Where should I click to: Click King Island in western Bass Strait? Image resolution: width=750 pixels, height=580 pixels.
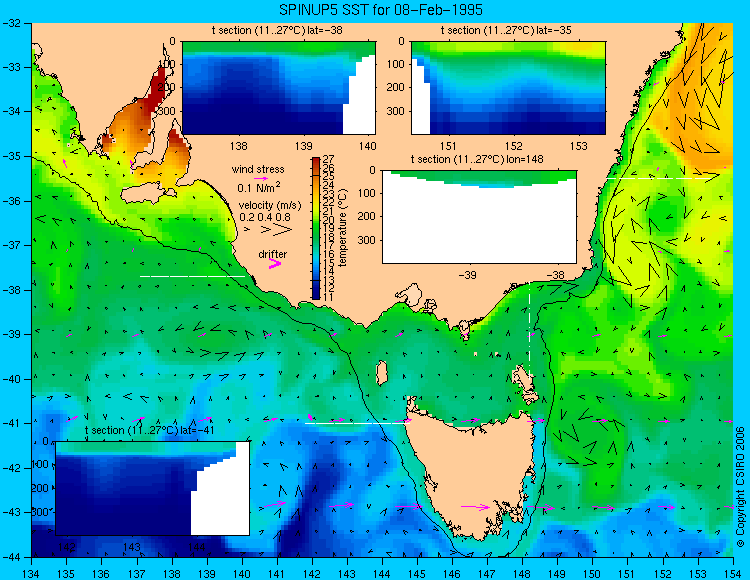tap(381, 373)
